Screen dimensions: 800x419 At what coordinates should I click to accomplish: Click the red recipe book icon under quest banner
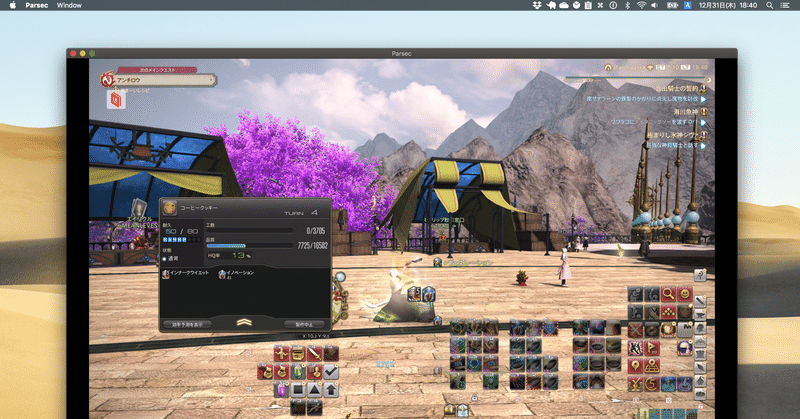click(116, 99)
